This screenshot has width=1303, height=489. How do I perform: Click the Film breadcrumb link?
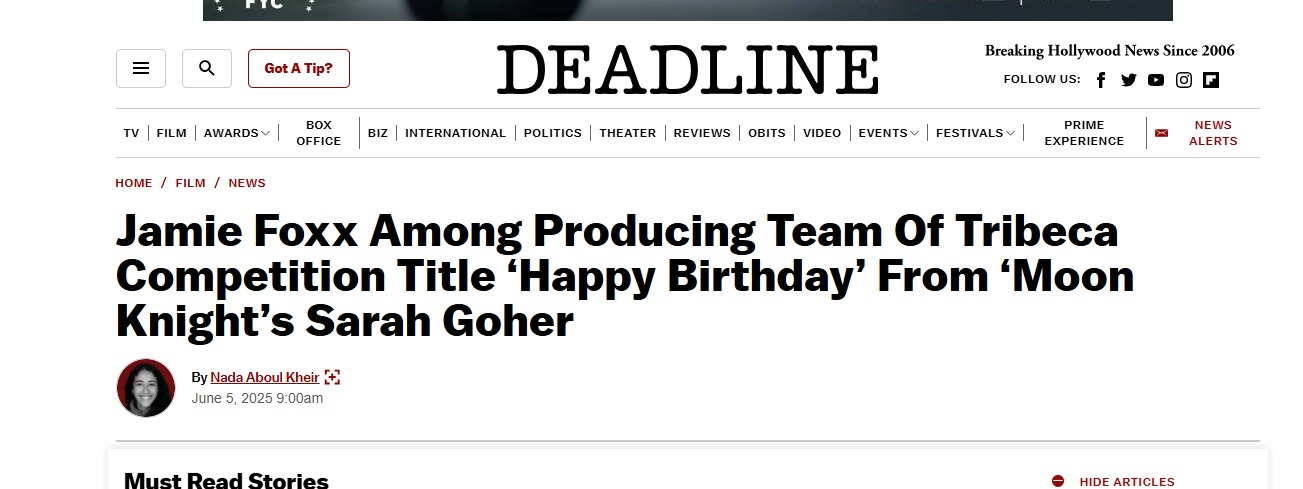pos(190,183)
